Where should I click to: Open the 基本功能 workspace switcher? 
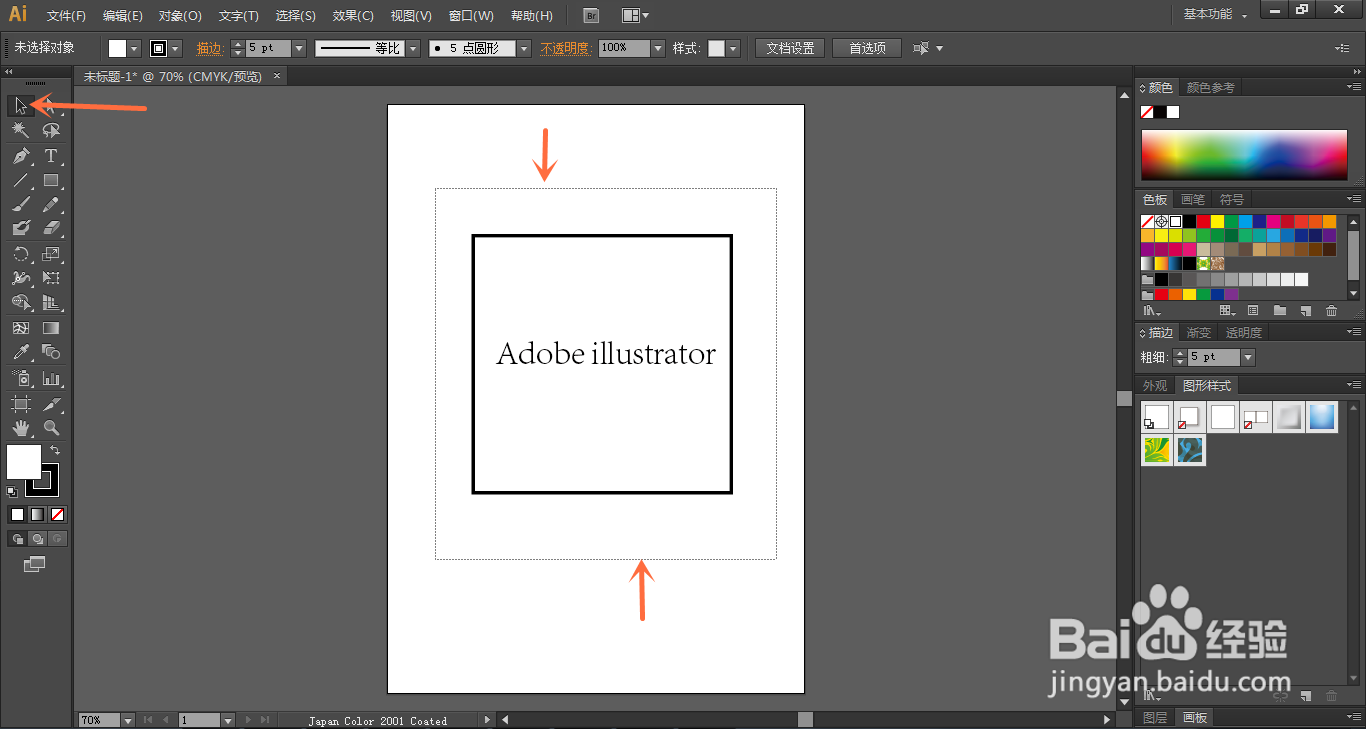(1216, 15)
